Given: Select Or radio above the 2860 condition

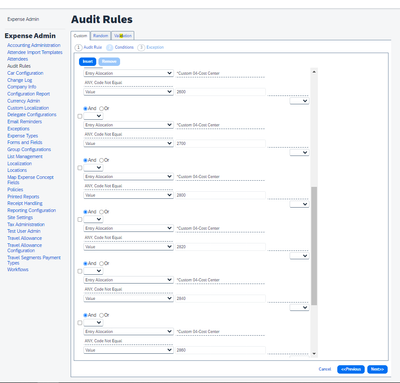Looking at the screenshot, I should 101,315.
